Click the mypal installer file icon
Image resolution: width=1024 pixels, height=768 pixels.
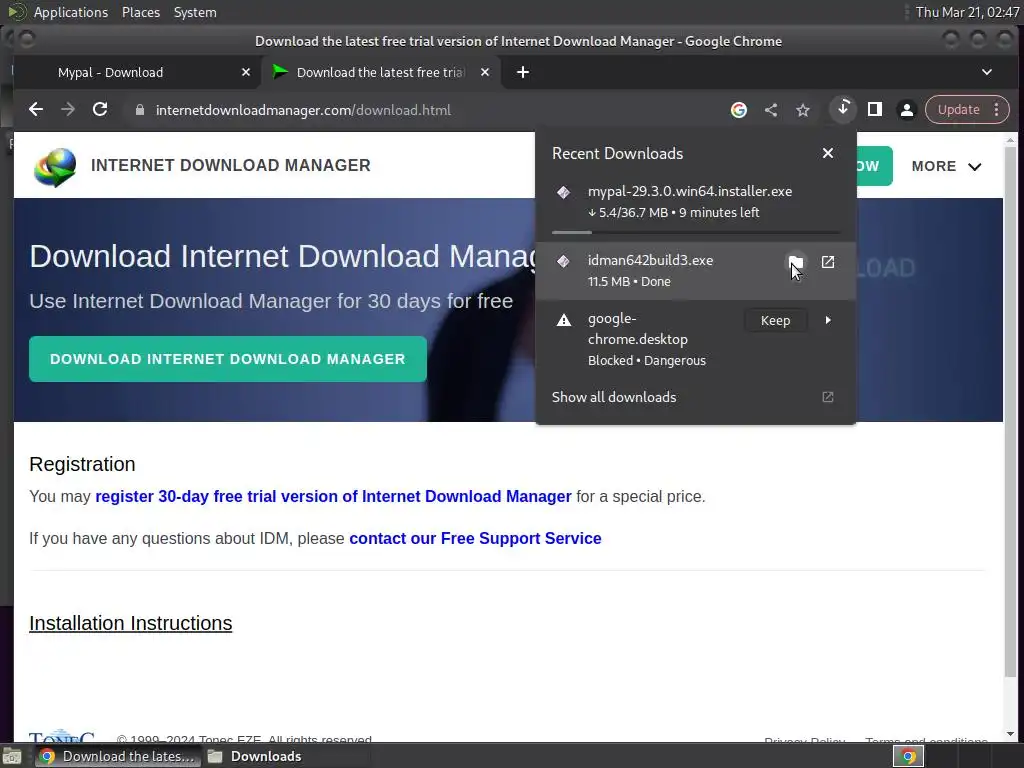click(563, 192)
